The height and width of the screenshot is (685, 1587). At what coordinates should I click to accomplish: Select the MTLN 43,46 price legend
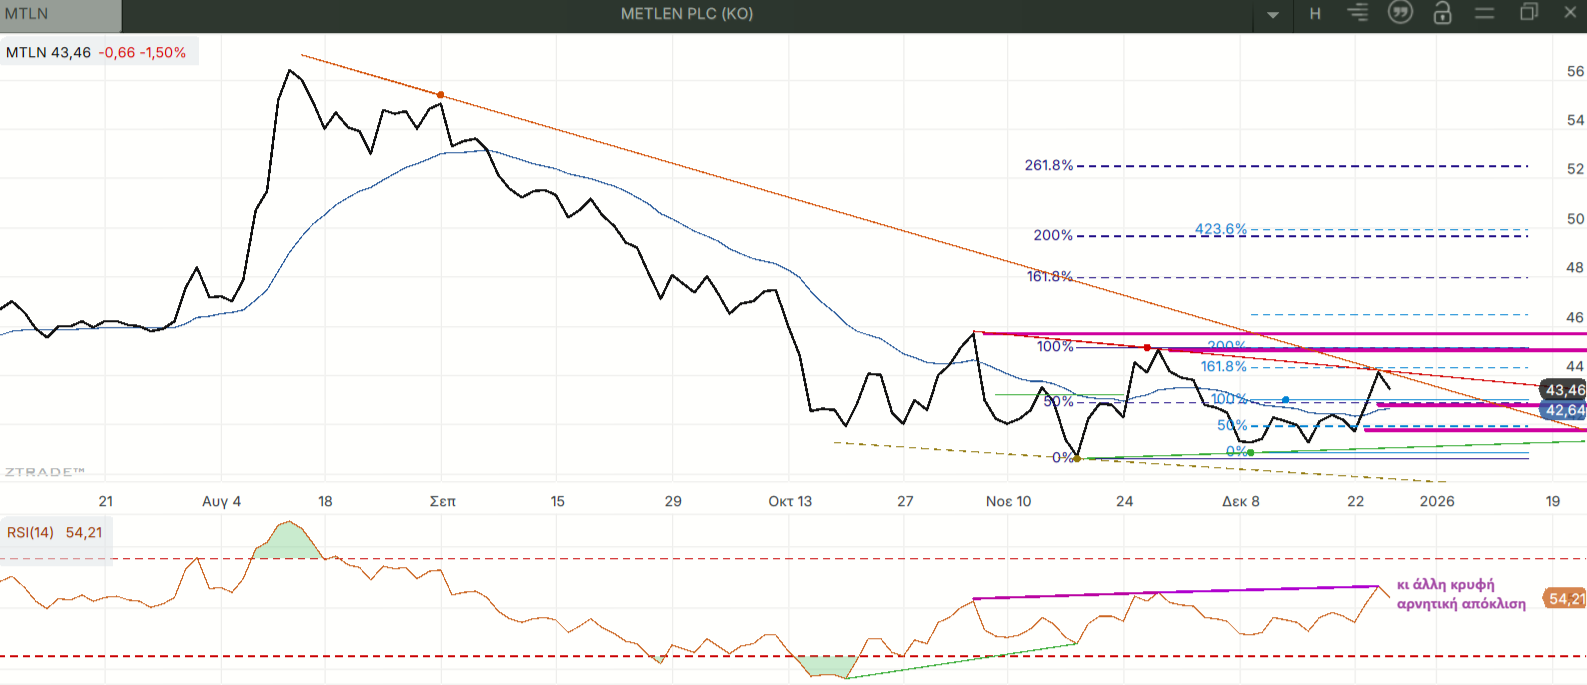pos(97,52)
